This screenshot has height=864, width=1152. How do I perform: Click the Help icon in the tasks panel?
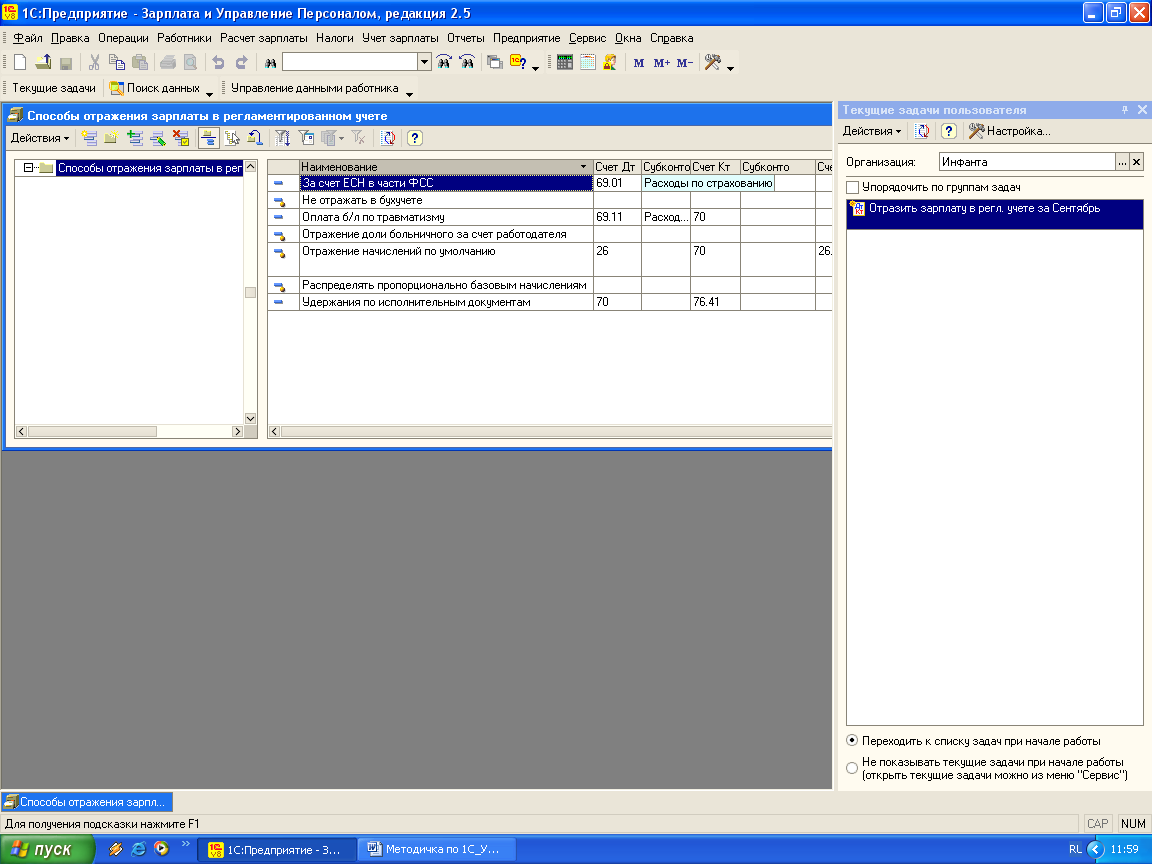pyautogui.click(x=948, y=131)
